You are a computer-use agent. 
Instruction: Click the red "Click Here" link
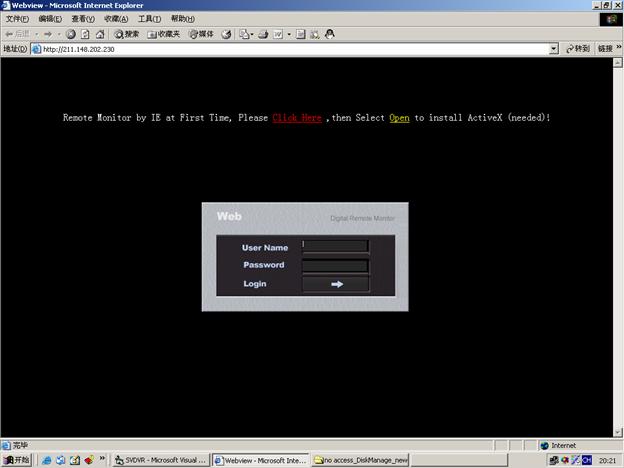click(297, 118)
